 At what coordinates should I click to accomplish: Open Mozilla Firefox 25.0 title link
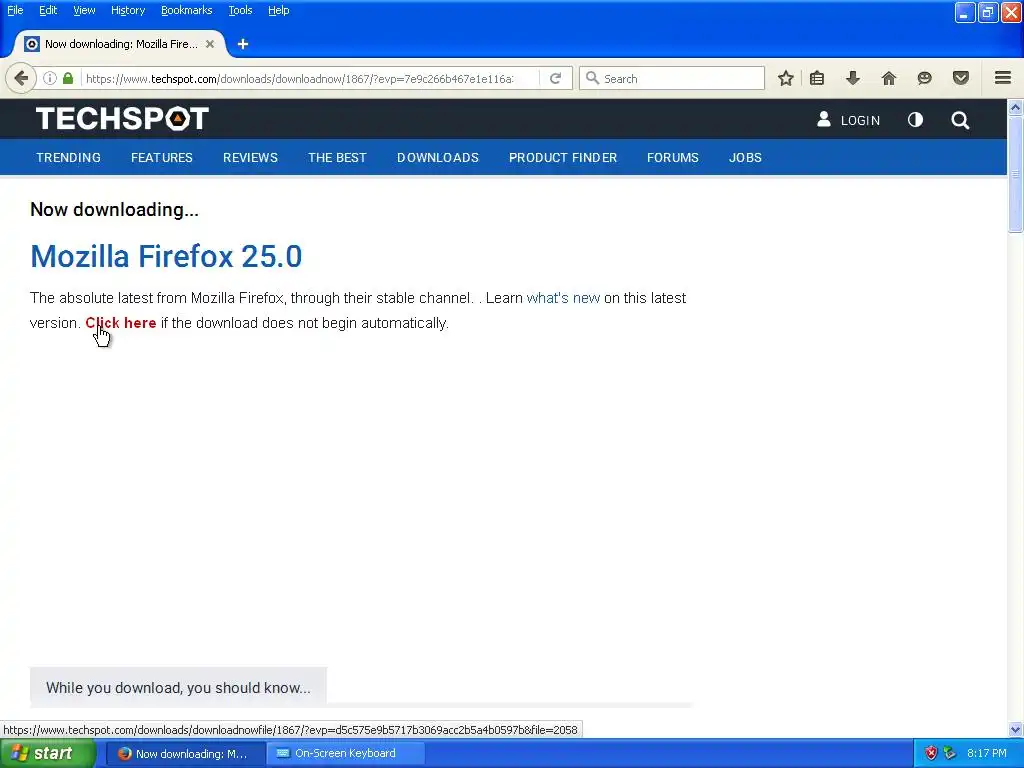click(166, 256)
